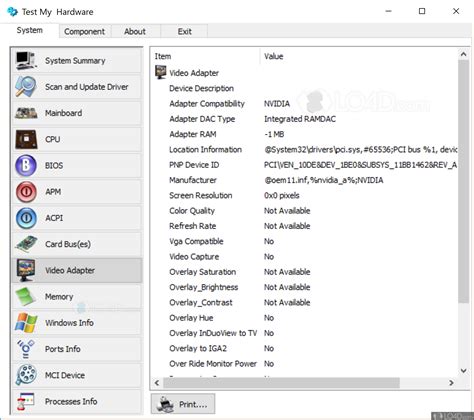Screen dimensions: 474x420
Task: Select the Overlay to IGA2 row
Action: (305, 349)
